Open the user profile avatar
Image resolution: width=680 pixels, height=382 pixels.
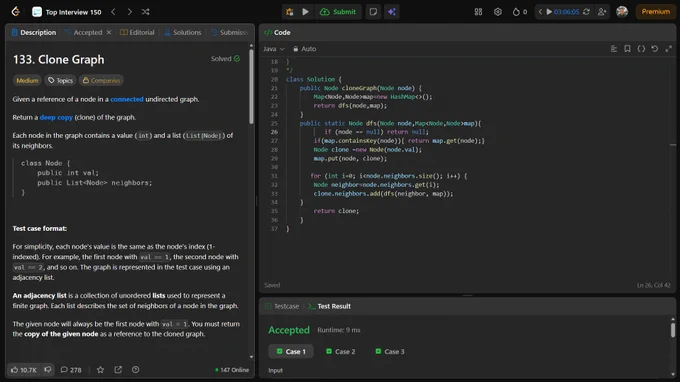(622, 12)
